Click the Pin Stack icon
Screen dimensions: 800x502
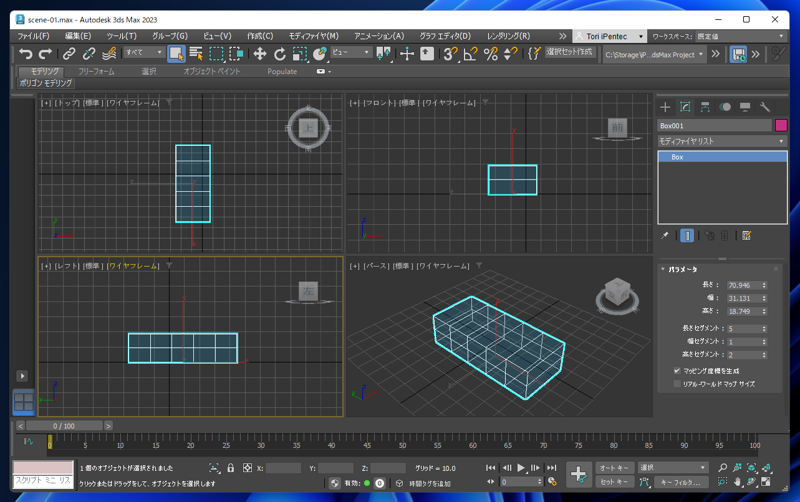click(x=665, y=236)
